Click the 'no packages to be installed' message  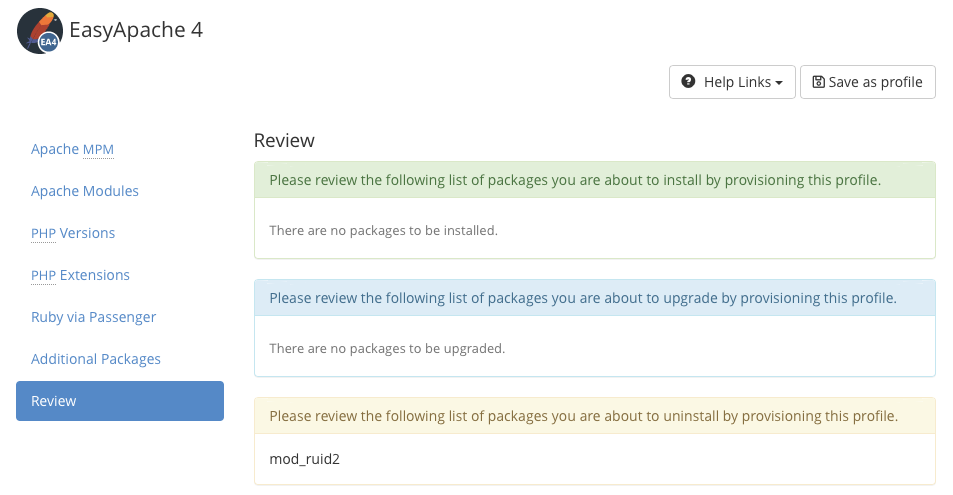pyautogui.click(x=383, y=231)
